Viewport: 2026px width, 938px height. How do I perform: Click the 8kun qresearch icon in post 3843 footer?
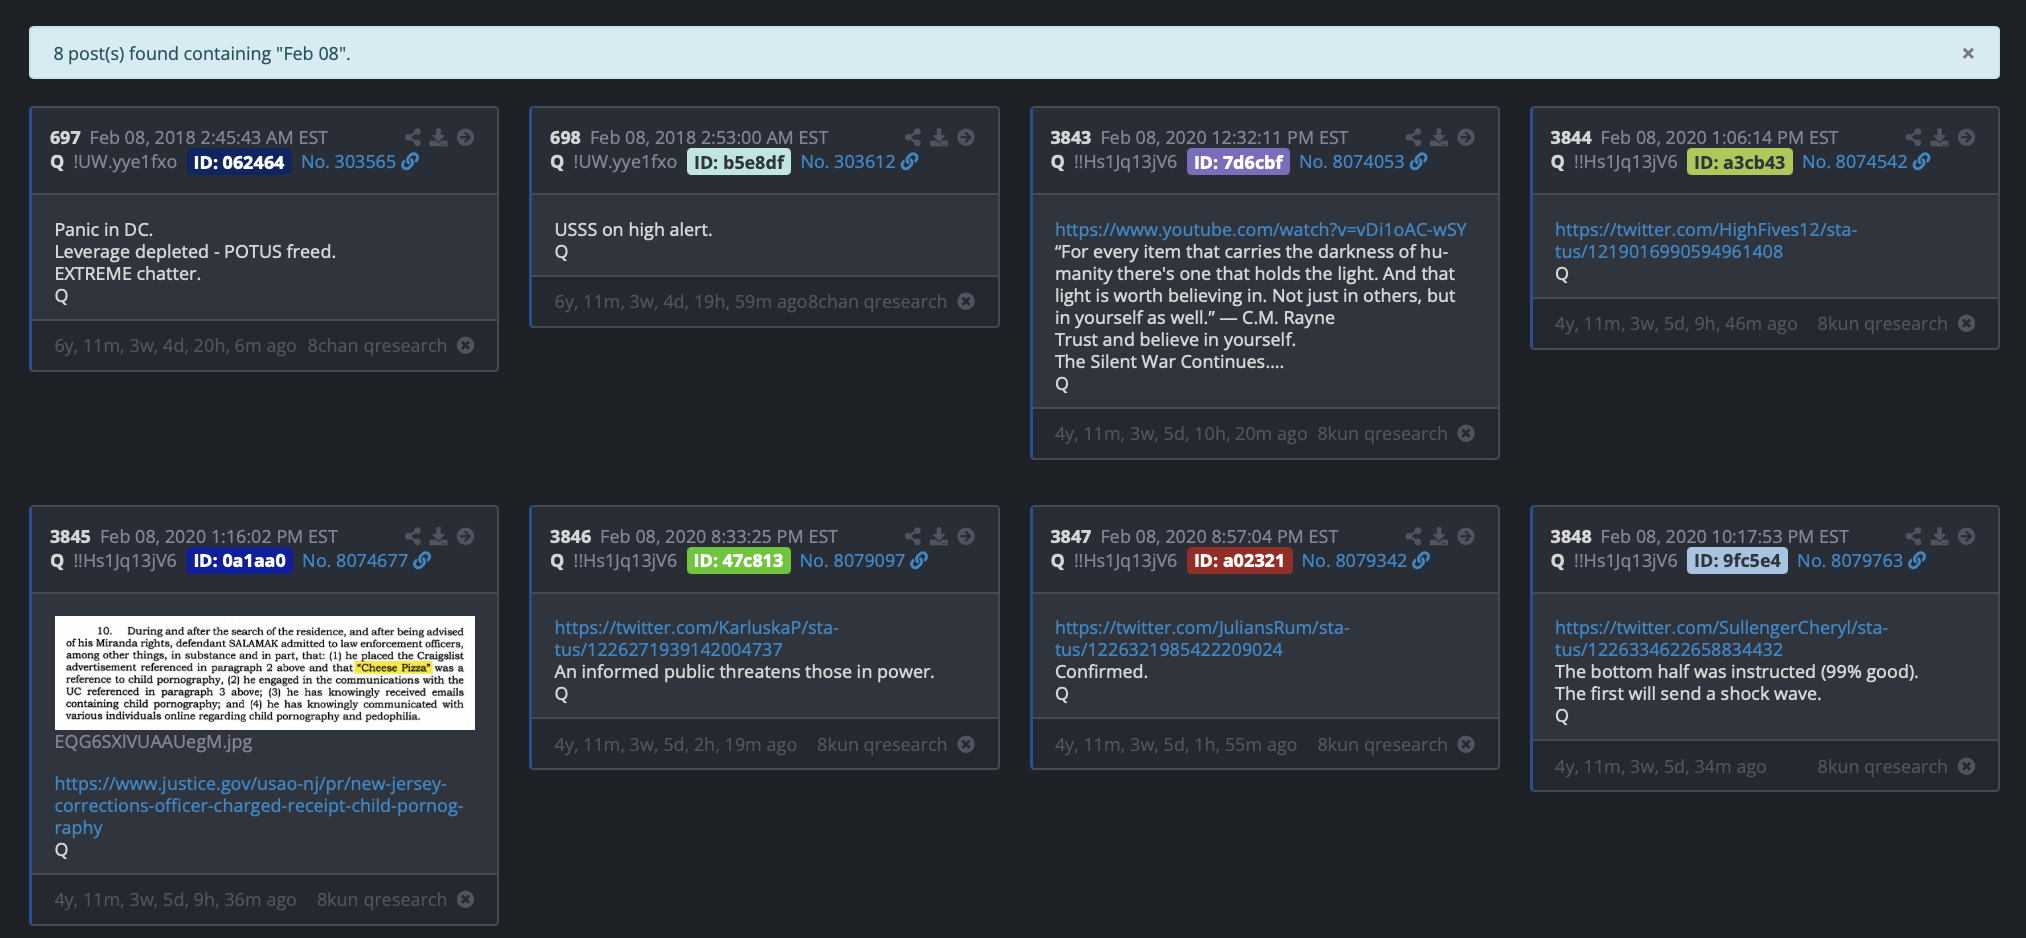coord(1466,433)
